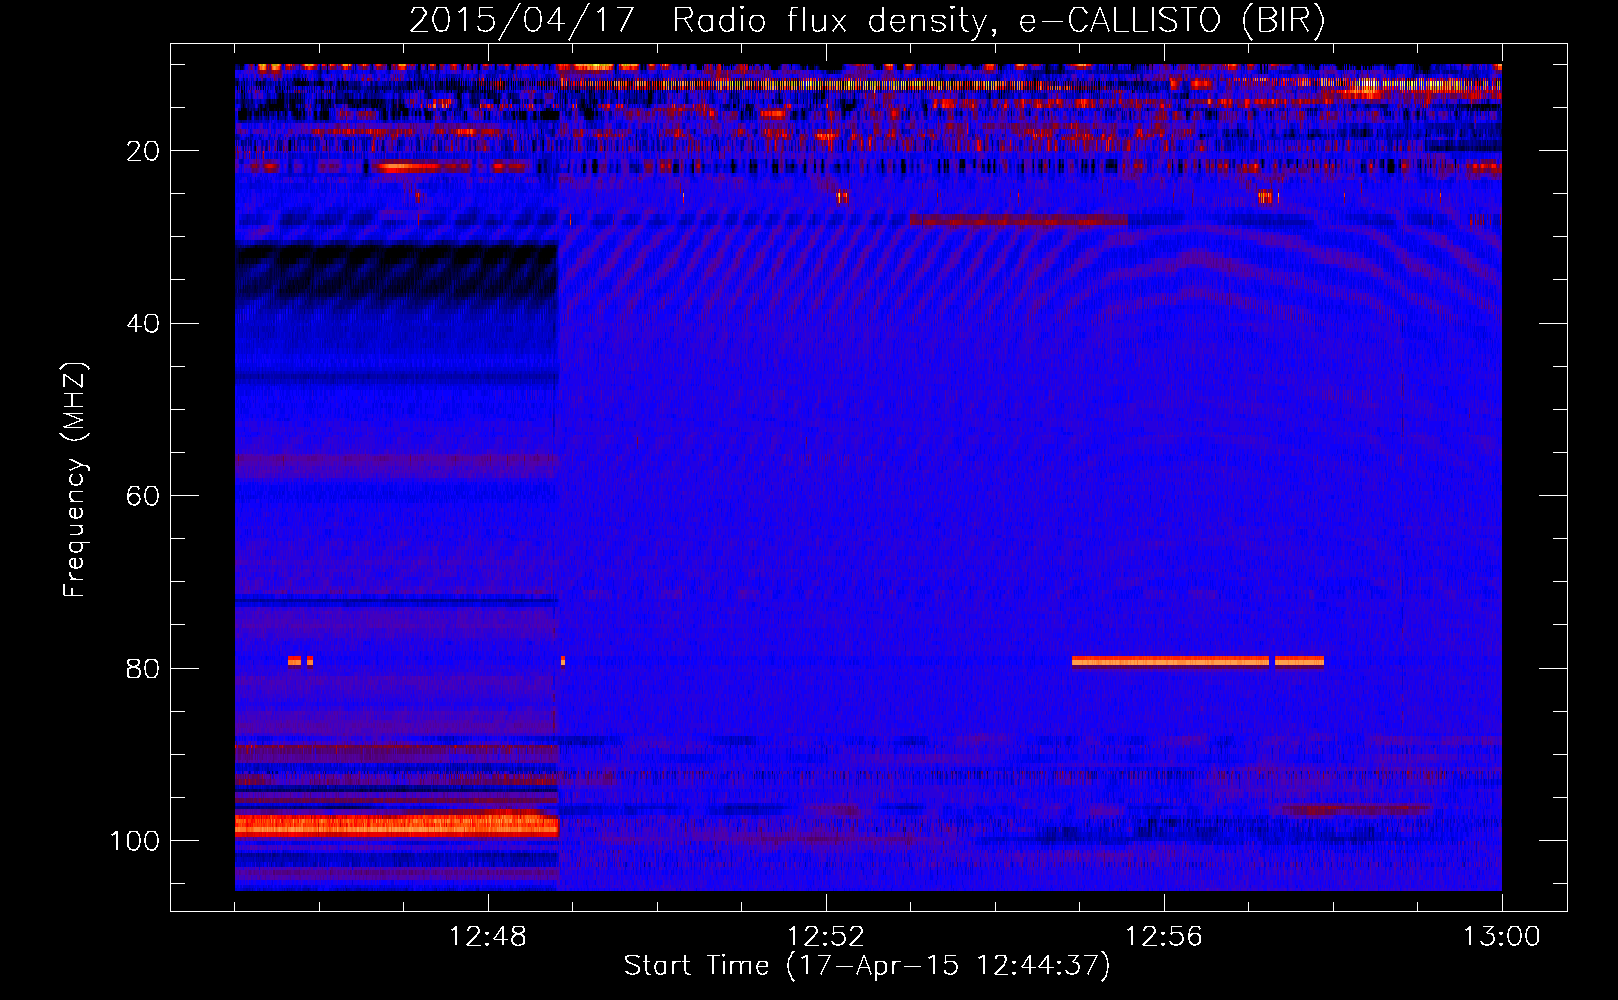
Task: Click the 12:48 time tick label
Action: click(488, 937)
